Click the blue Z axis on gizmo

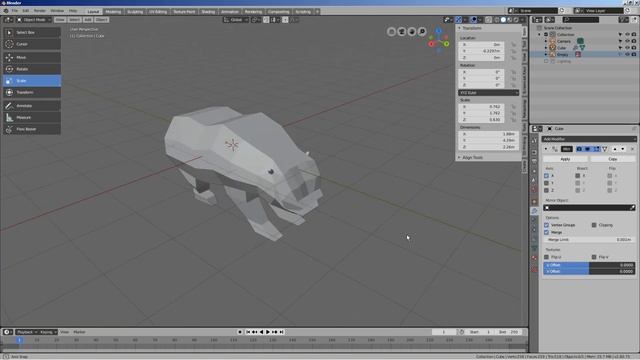point(438,31)
